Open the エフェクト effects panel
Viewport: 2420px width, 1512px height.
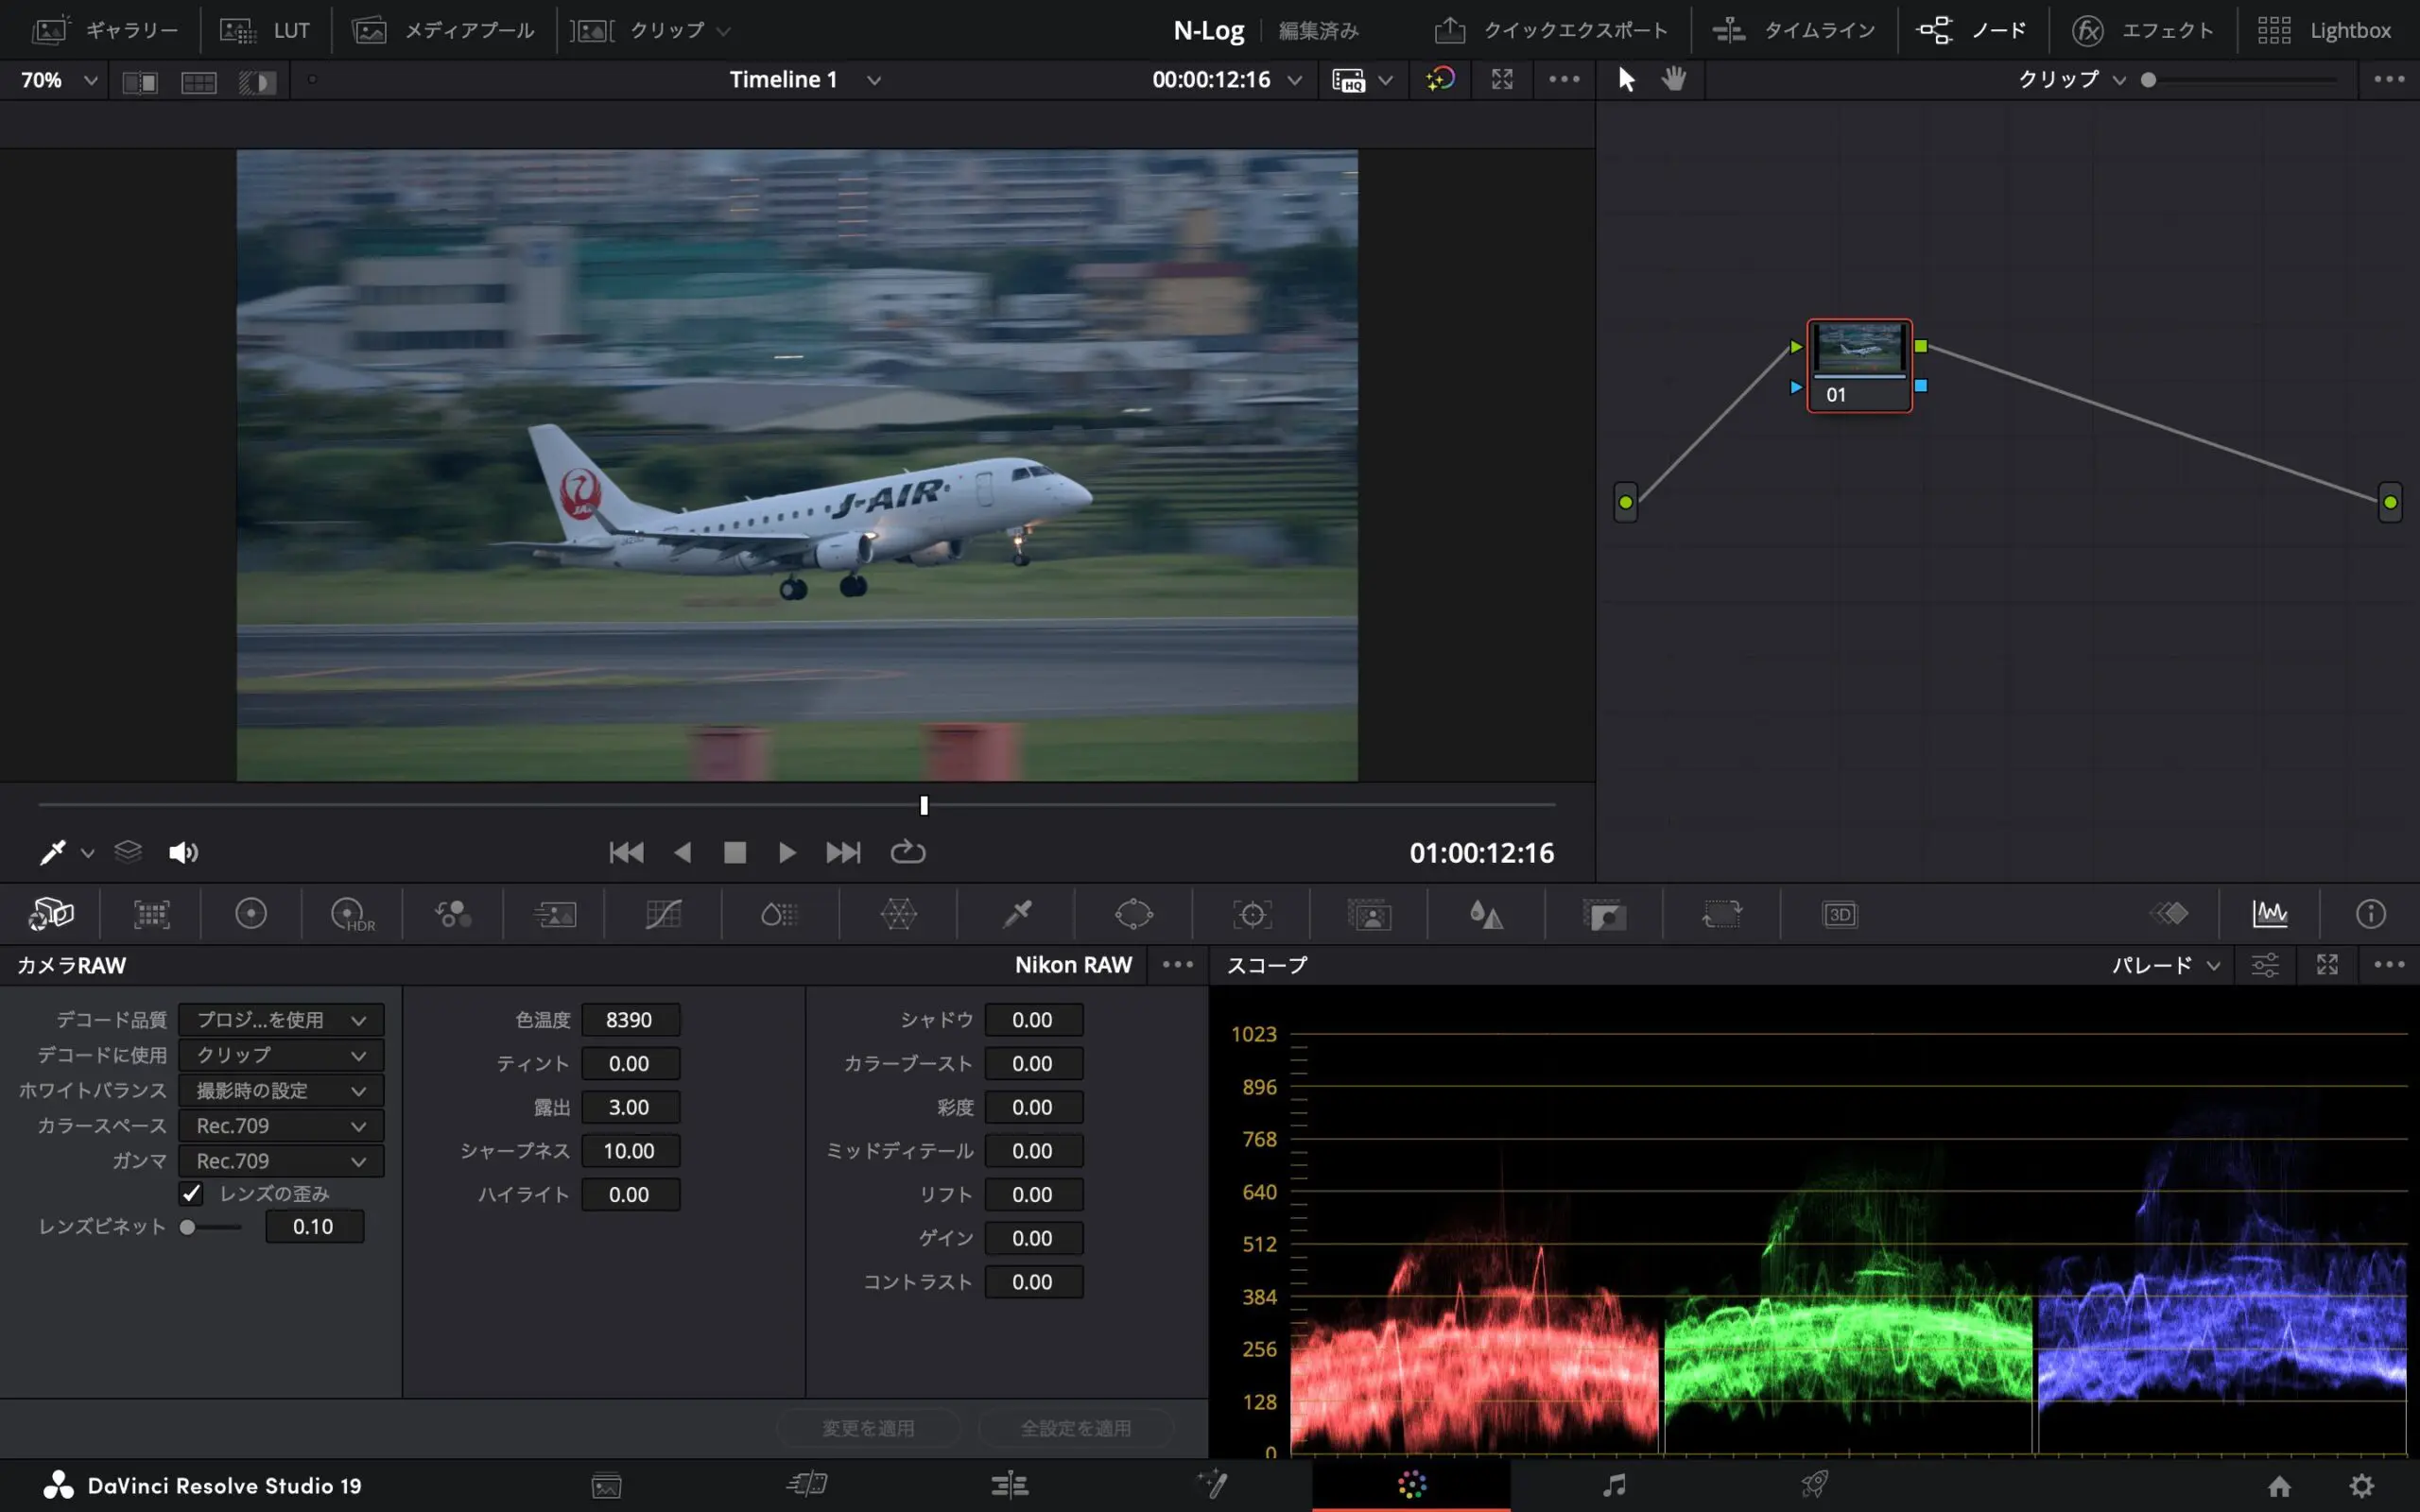click(x=2141, y=30)
